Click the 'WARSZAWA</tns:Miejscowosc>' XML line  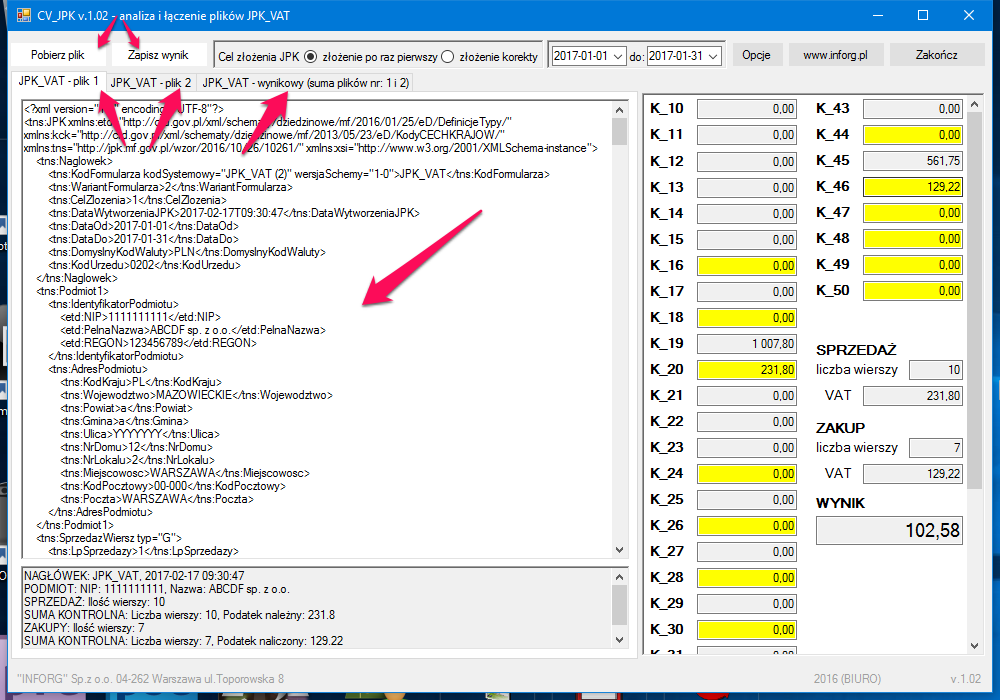pos(185,473)
